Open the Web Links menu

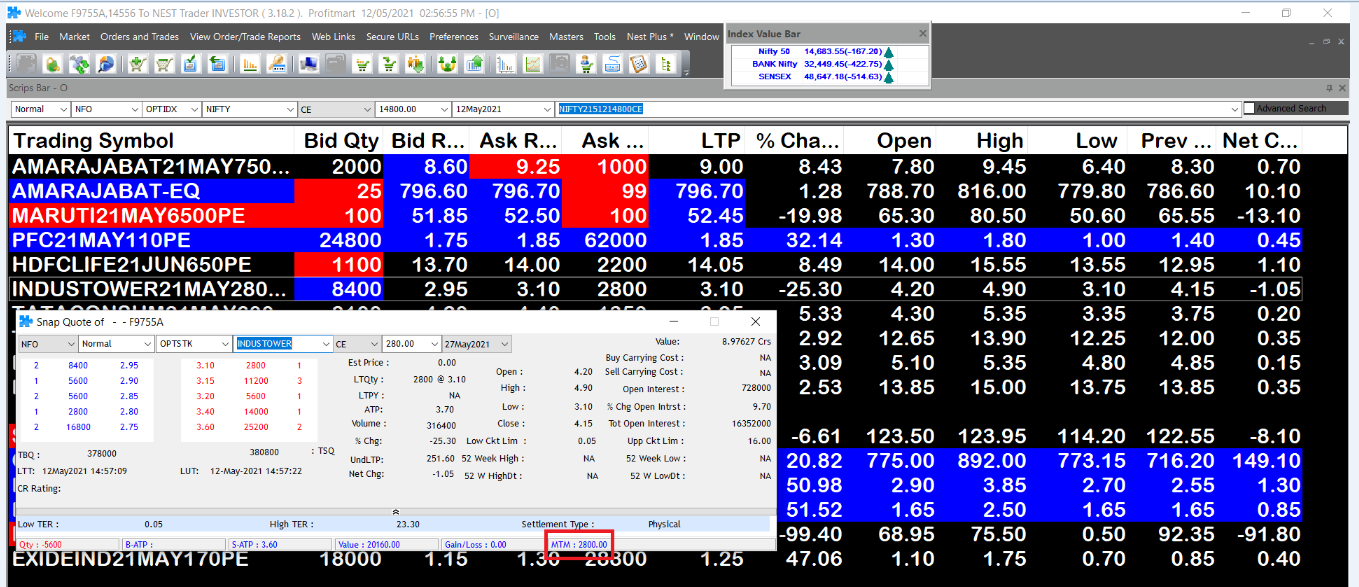[333, 37]
